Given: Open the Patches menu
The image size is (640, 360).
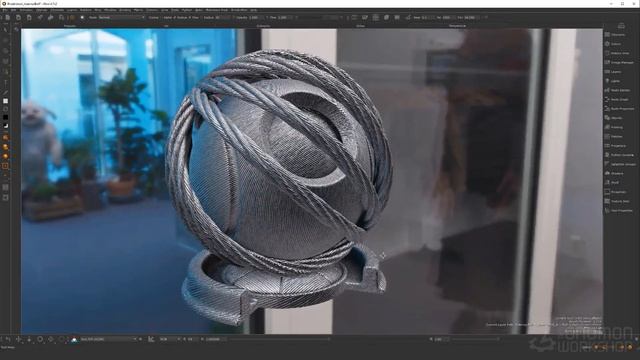Looking at the screenshot, I should (x=85, y=10).
